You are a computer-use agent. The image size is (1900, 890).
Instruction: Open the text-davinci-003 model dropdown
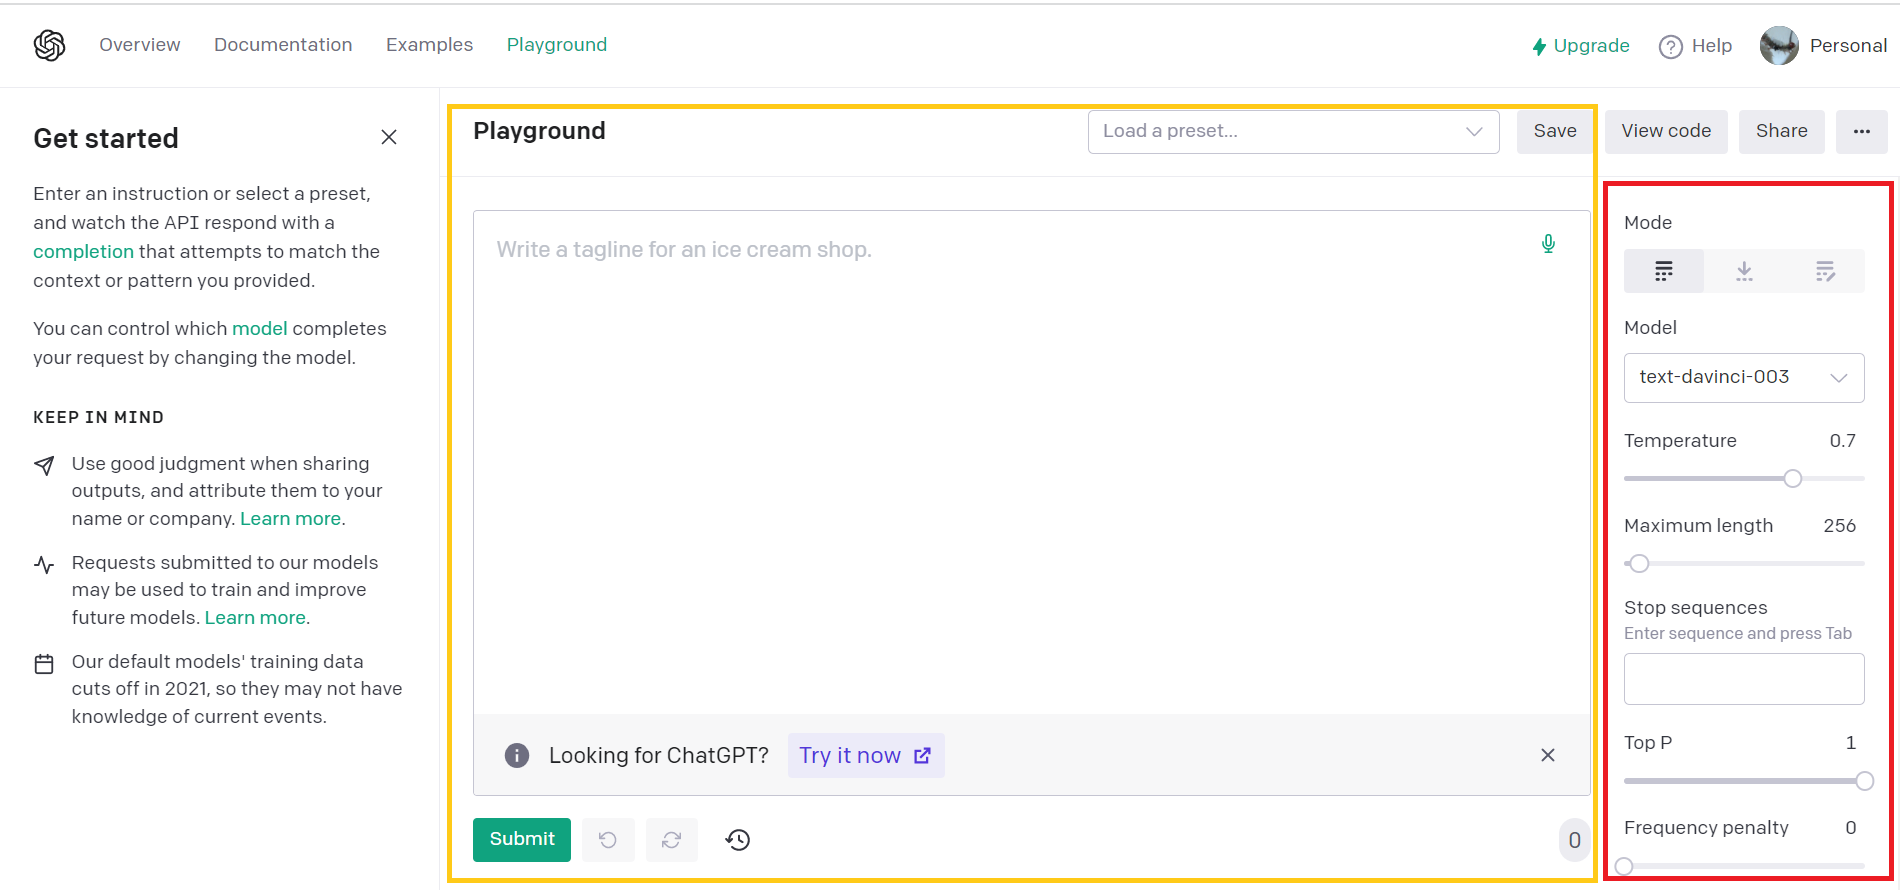pyautogui.click(x=1744, y=378)
